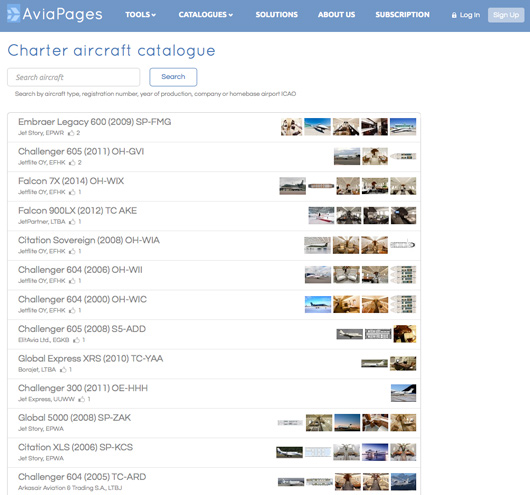
Task: Click thumbs-up icon for Challenger 604 OH-WII
Action: [72, 281]
